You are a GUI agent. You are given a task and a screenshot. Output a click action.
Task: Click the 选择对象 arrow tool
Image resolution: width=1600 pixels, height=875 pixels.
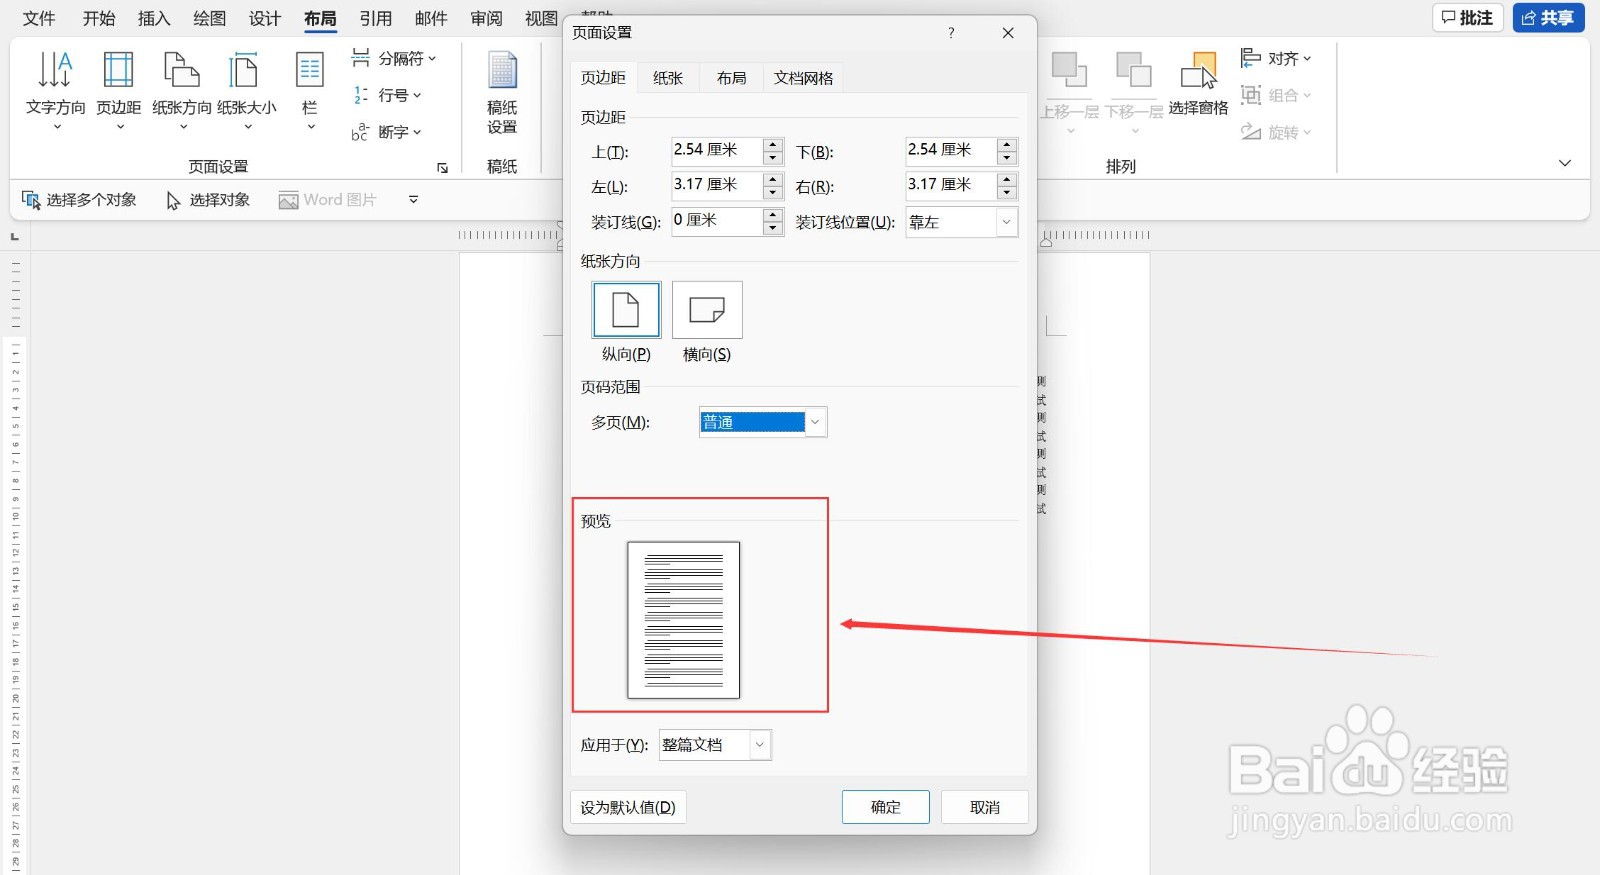pyautogui.click(x=208, y=200)
